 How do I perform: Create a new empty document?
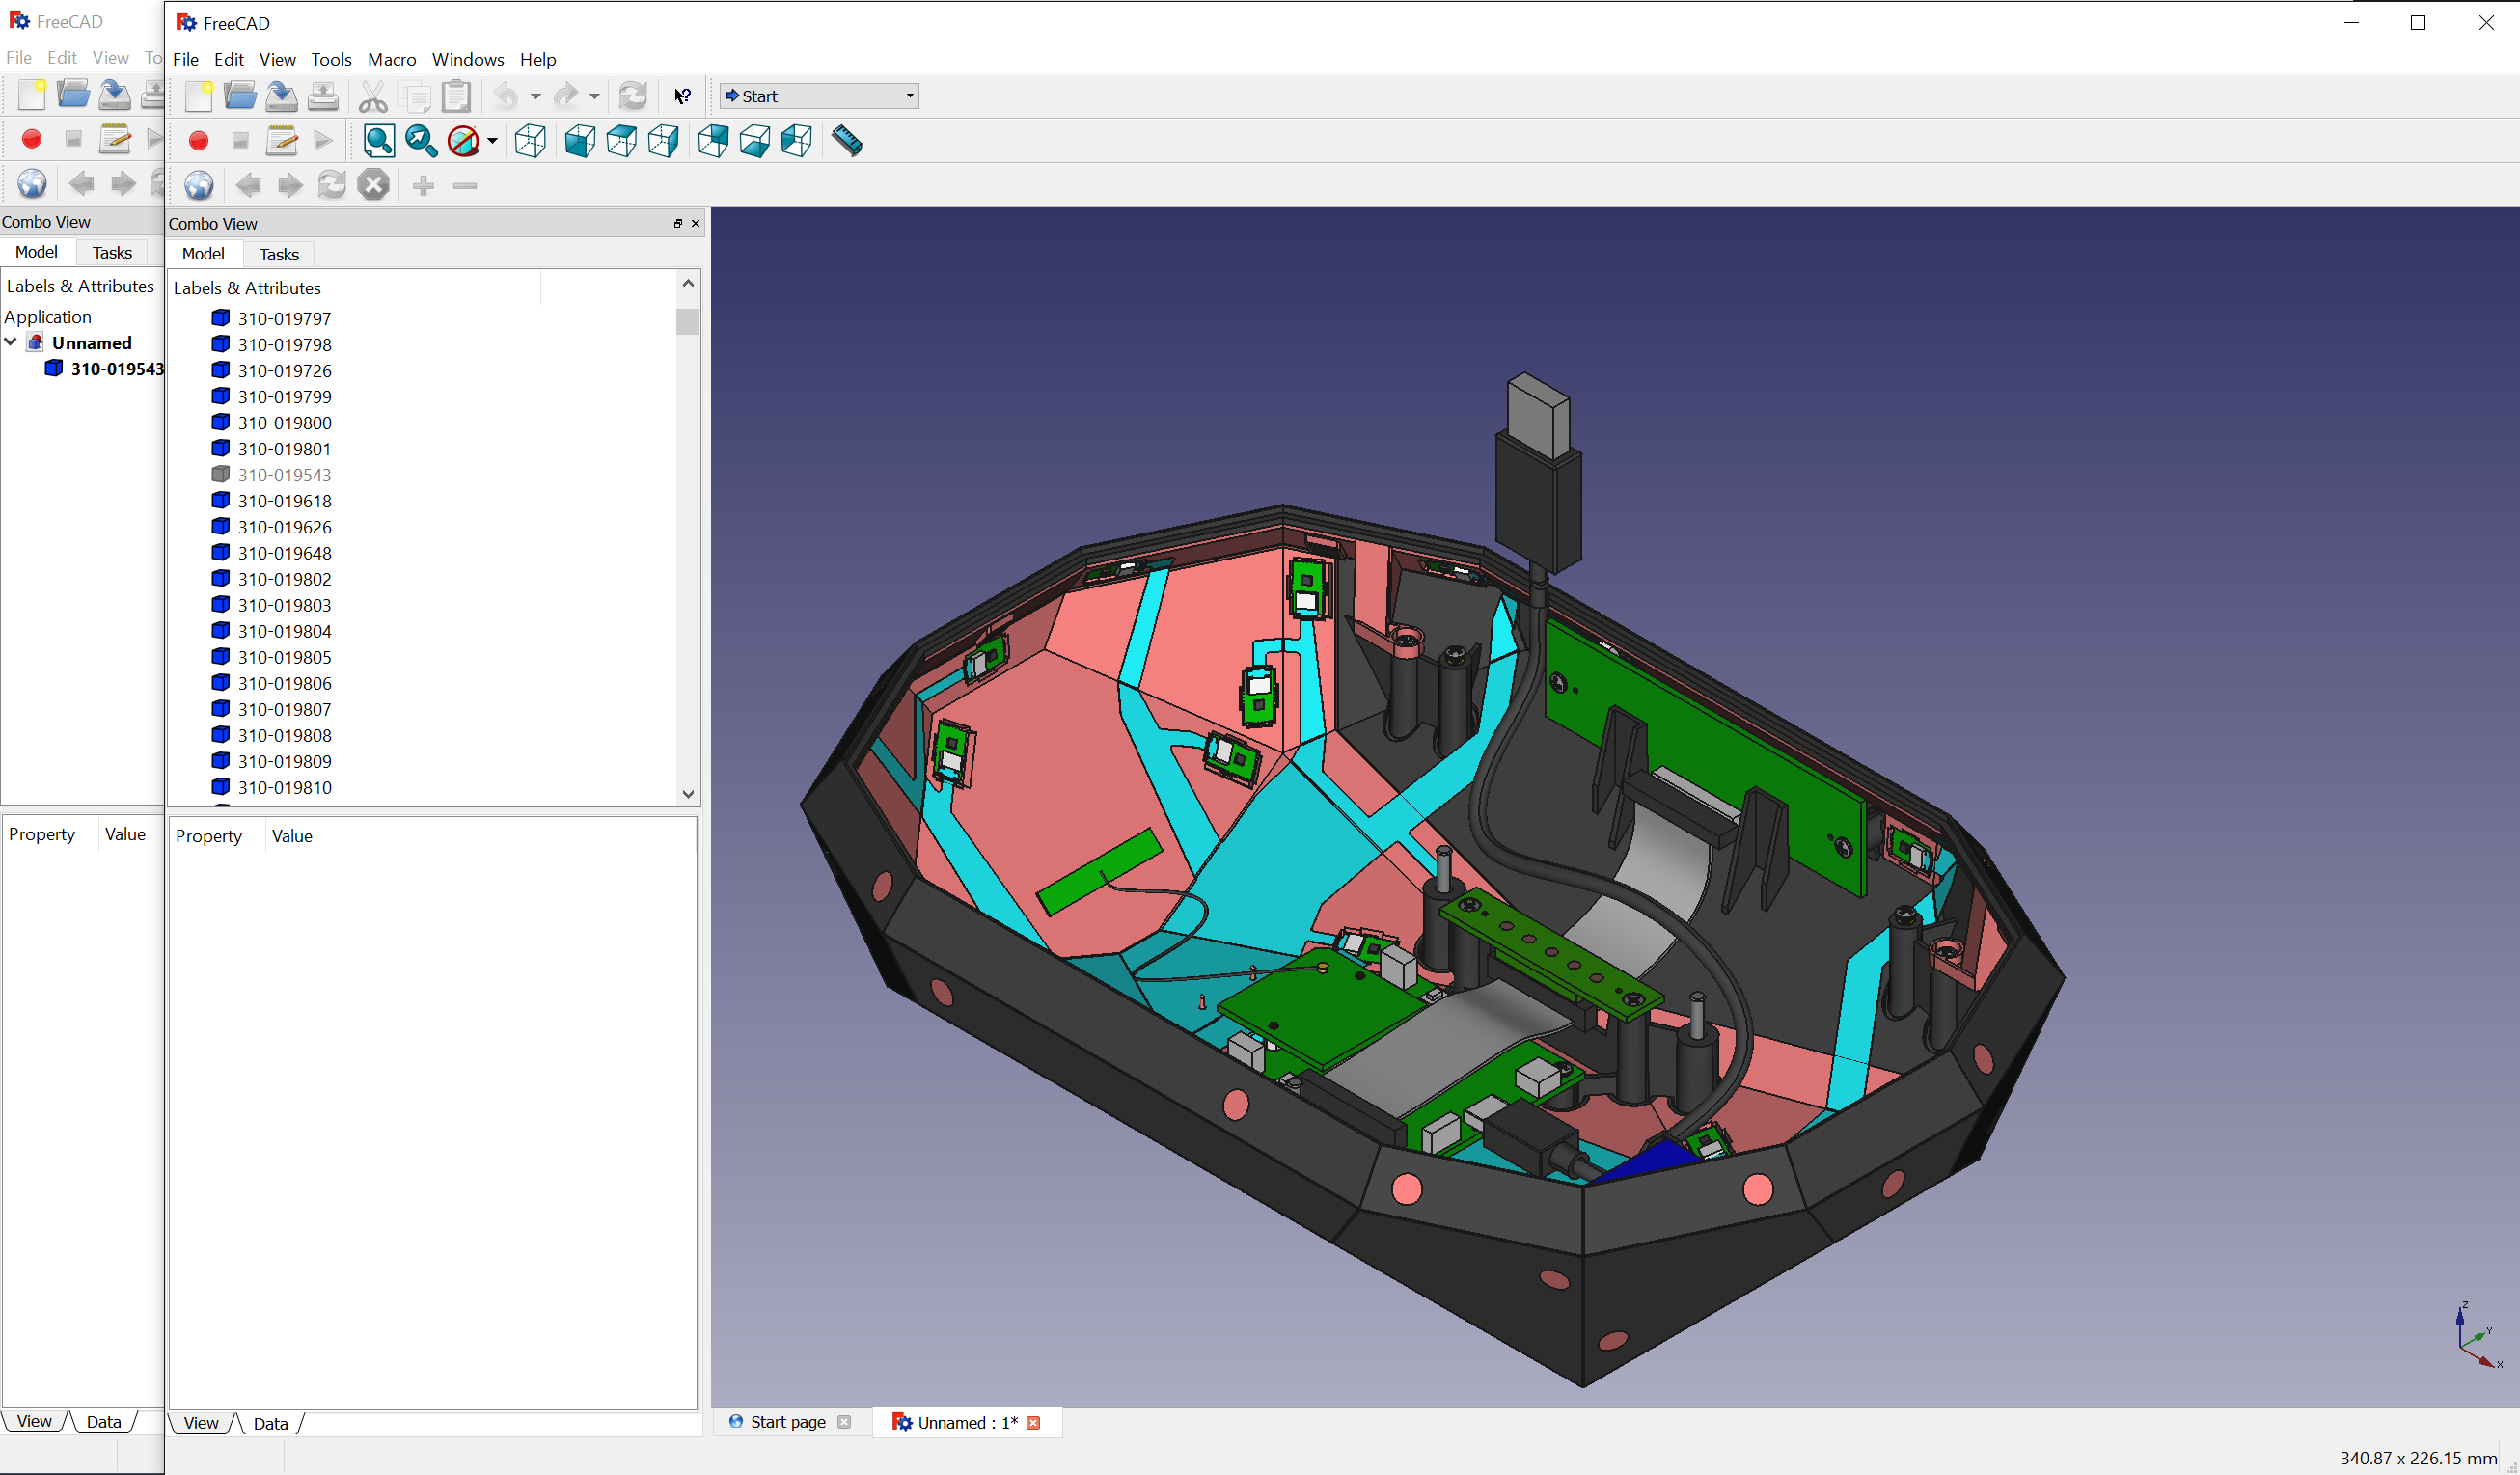click(199, 95)
